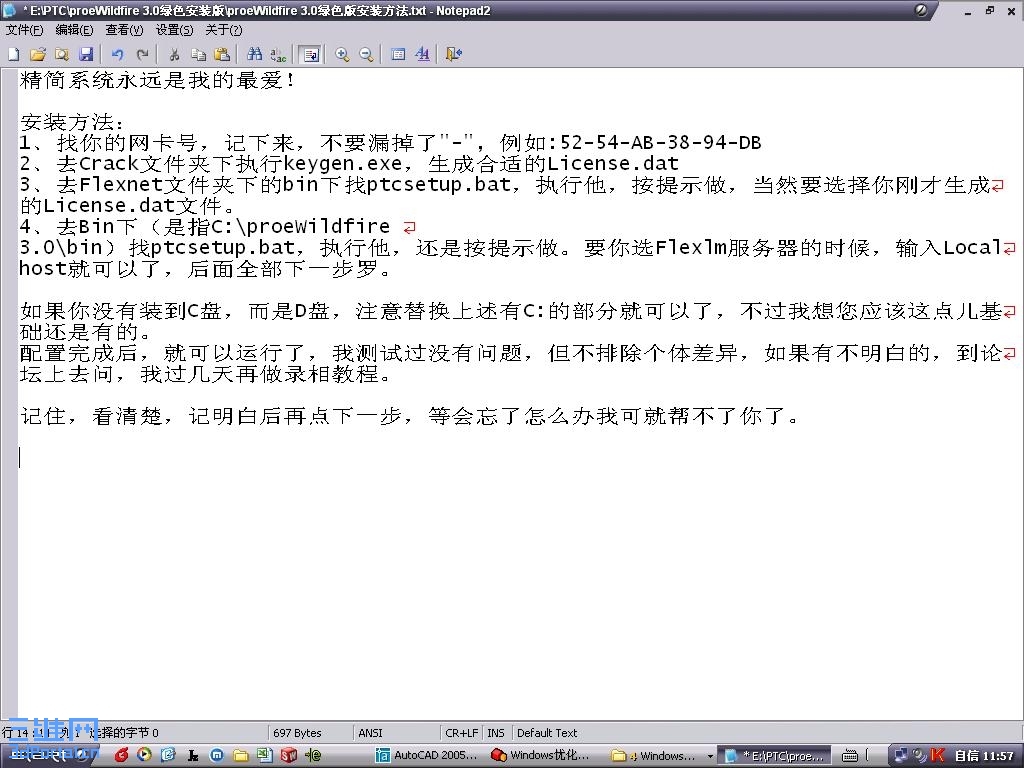Image resolution: width=1024 pixels, height=768 pixels.
Task: Open the red swirl quick launch icon
Action: click(x=121, y=756)
